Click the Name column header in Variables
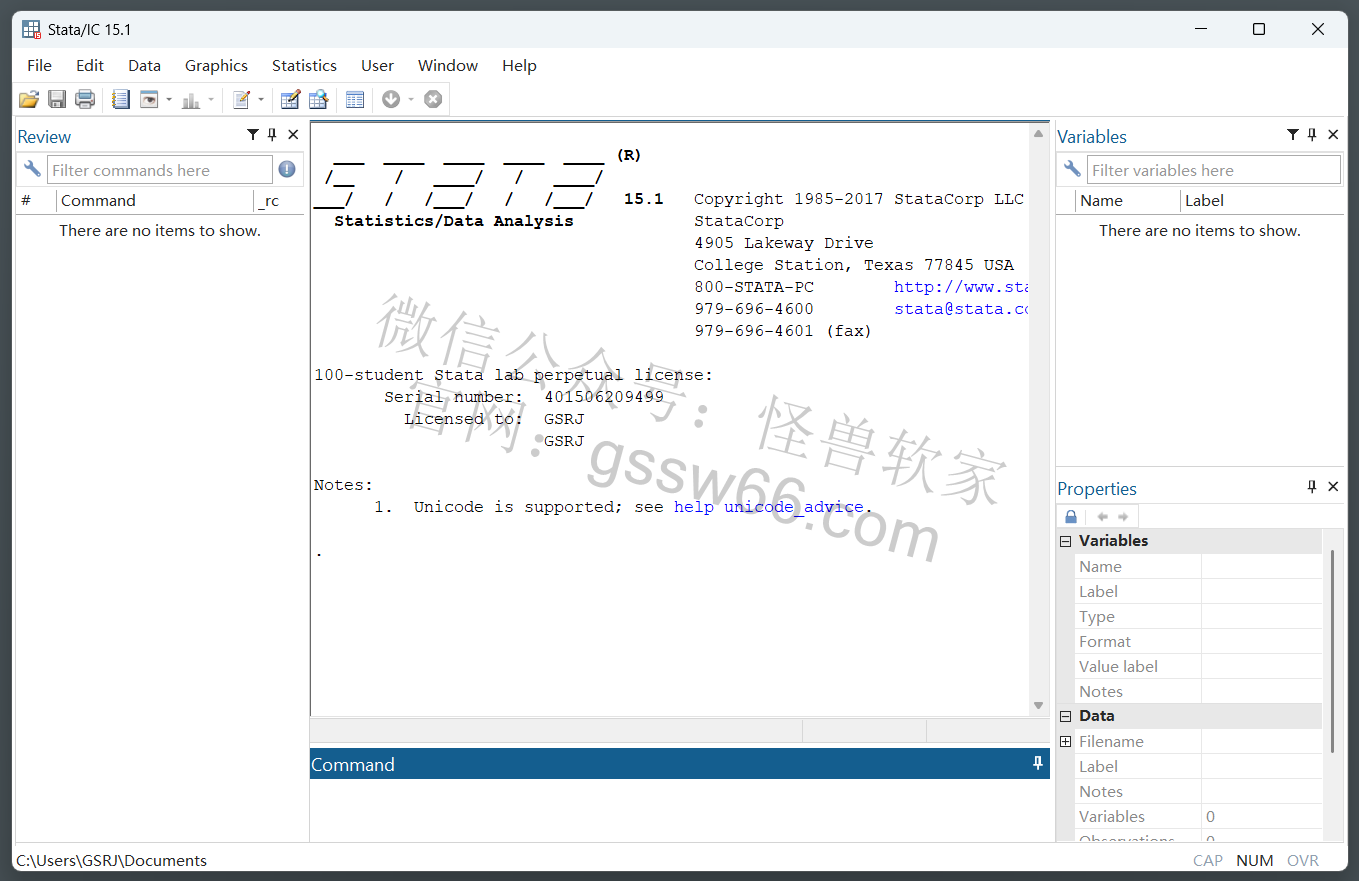Viewport: 1359px width, 881px height. 1128,200
